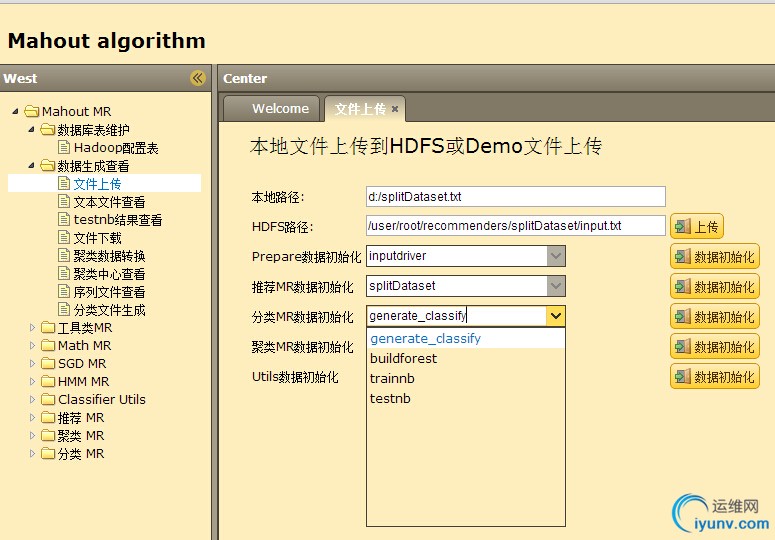Click the 本地路径 input field

coord(516,197)
